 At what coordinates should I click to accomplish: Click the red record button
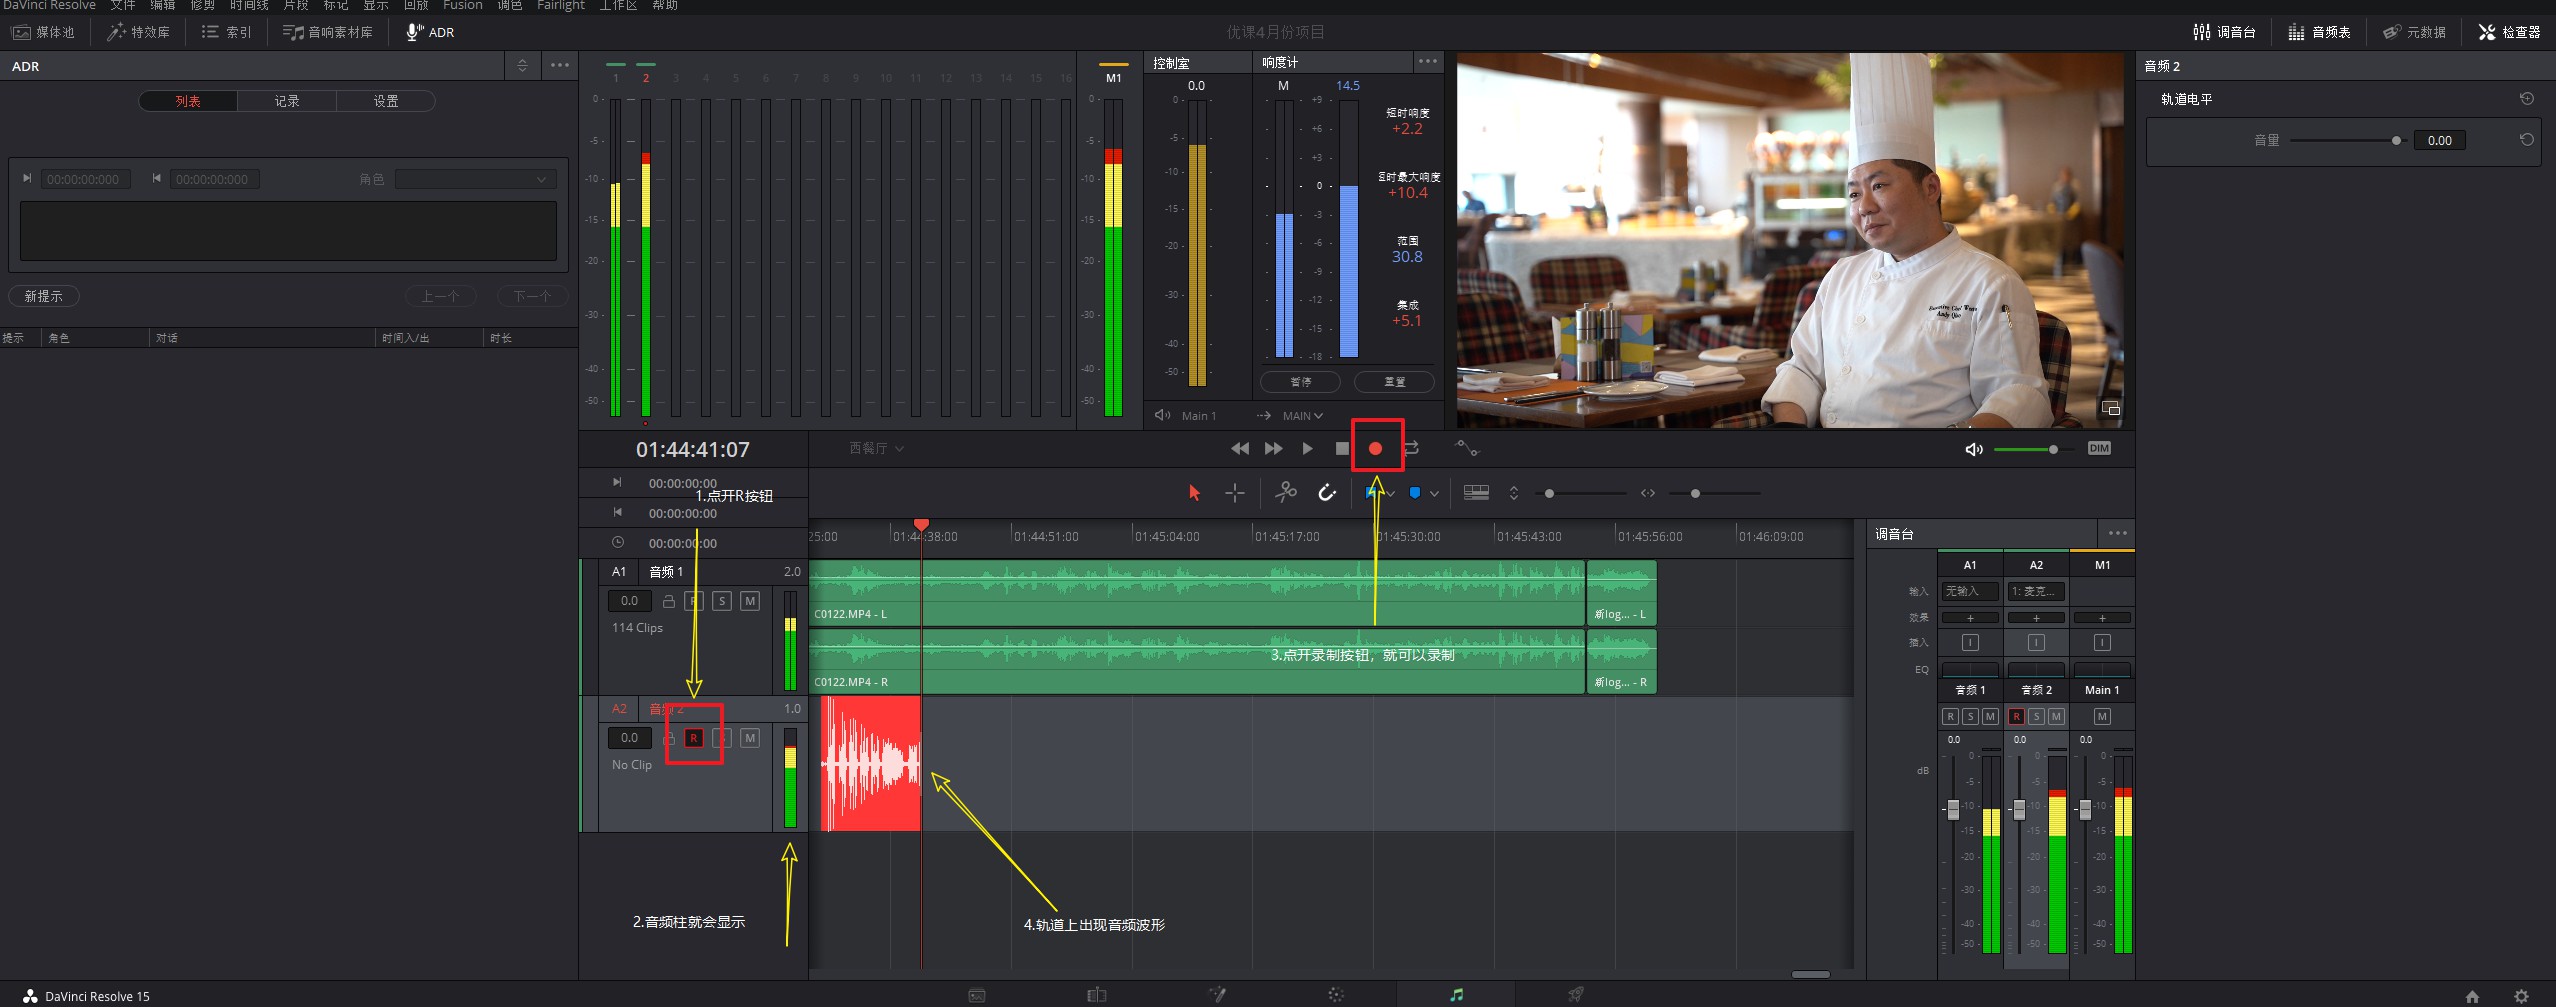pyautogui.click(x=1376, y=449)
